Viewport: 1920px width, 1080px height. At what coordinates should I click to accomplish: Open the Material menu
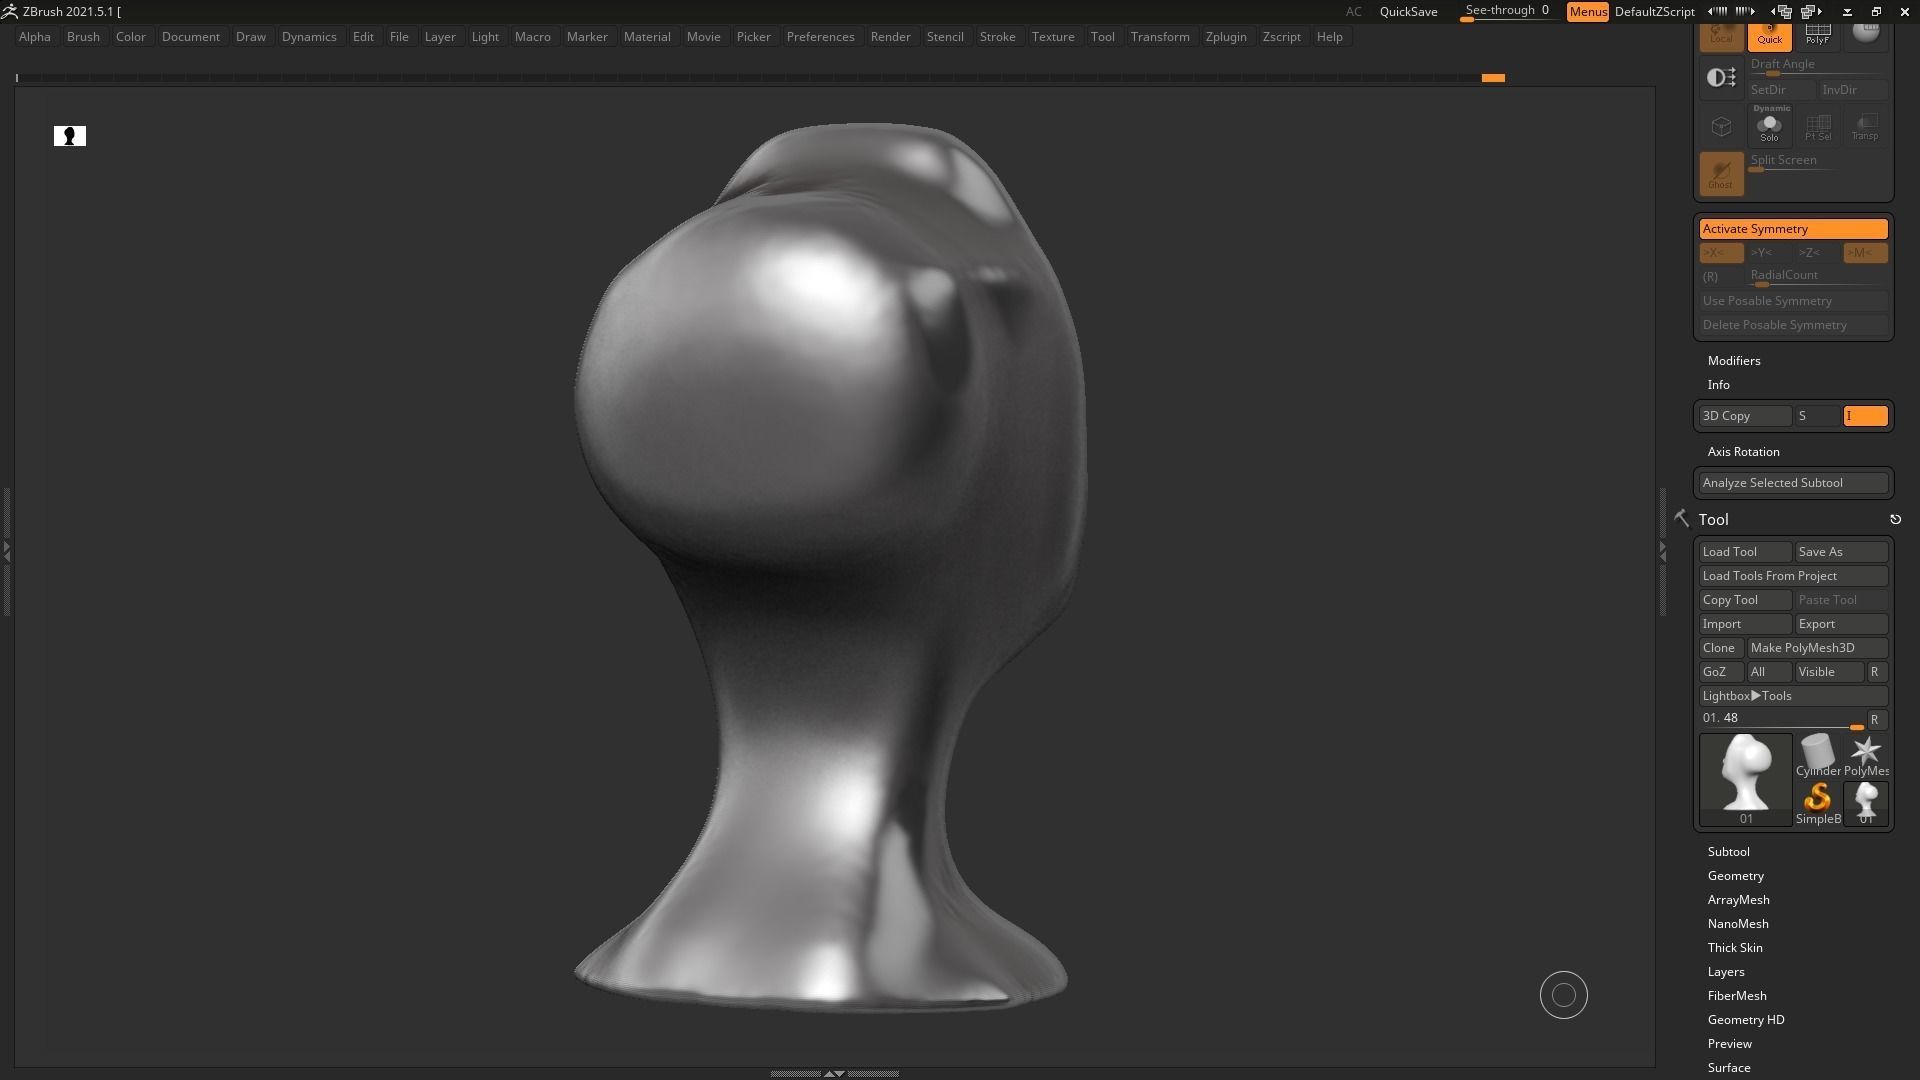pyautogui.click(x=647, y=36)
